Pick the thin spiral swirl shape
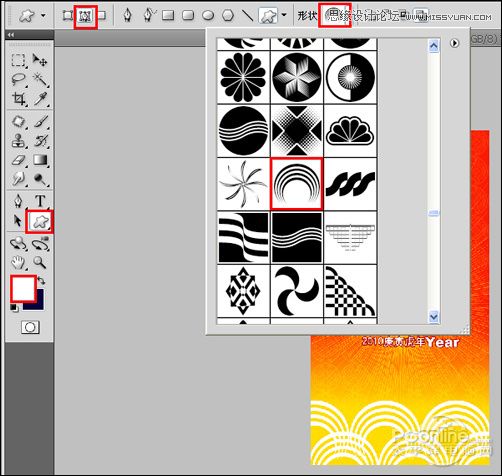Image resolution: width=502 pixels, height=476 pixels. 243,184
